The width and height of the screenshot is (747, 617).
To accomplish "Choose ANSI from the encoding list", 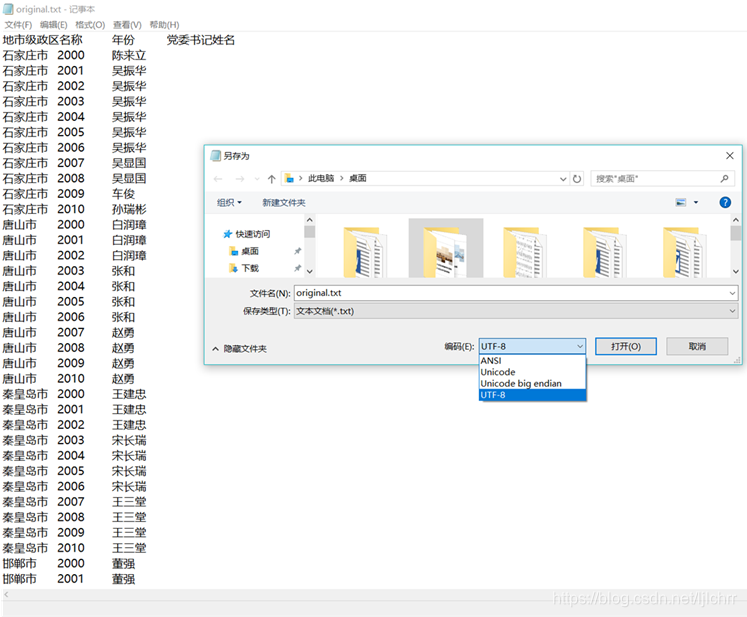I will pyautogui.click(x=532, y=361).
